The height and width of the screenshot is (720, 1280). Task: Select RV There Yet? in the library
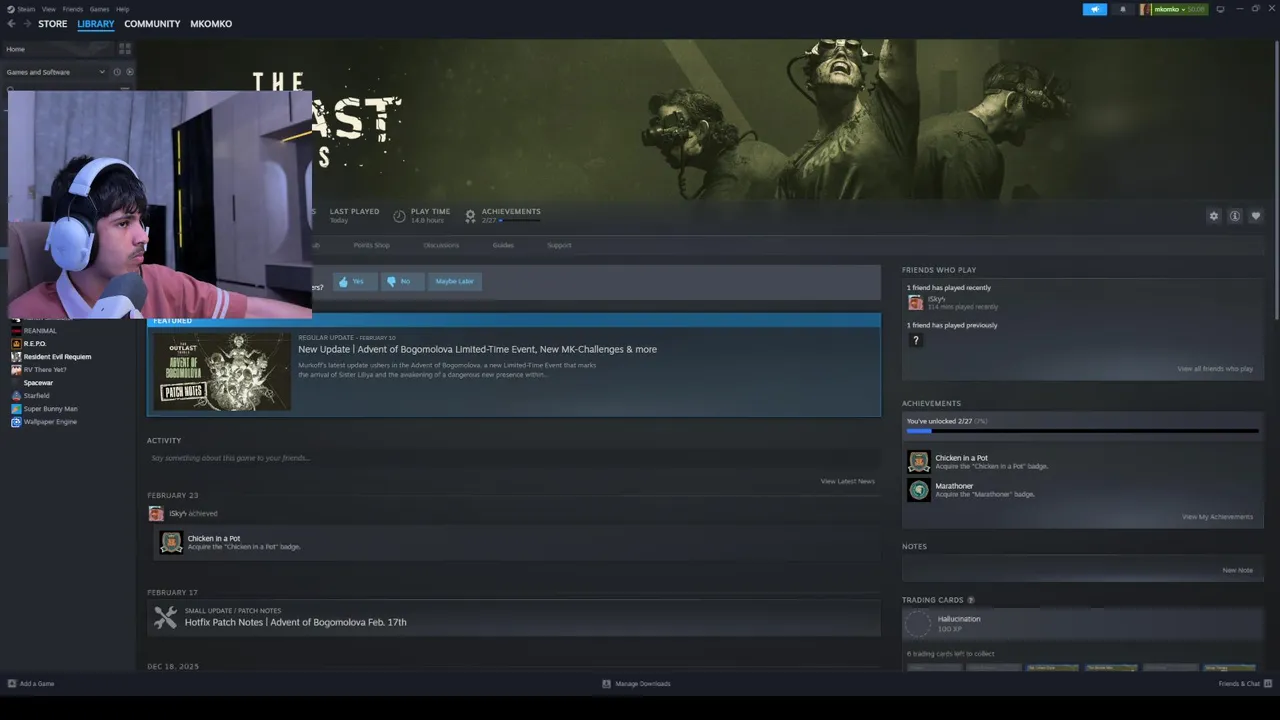pyautogui.click(x=45, y=370)
